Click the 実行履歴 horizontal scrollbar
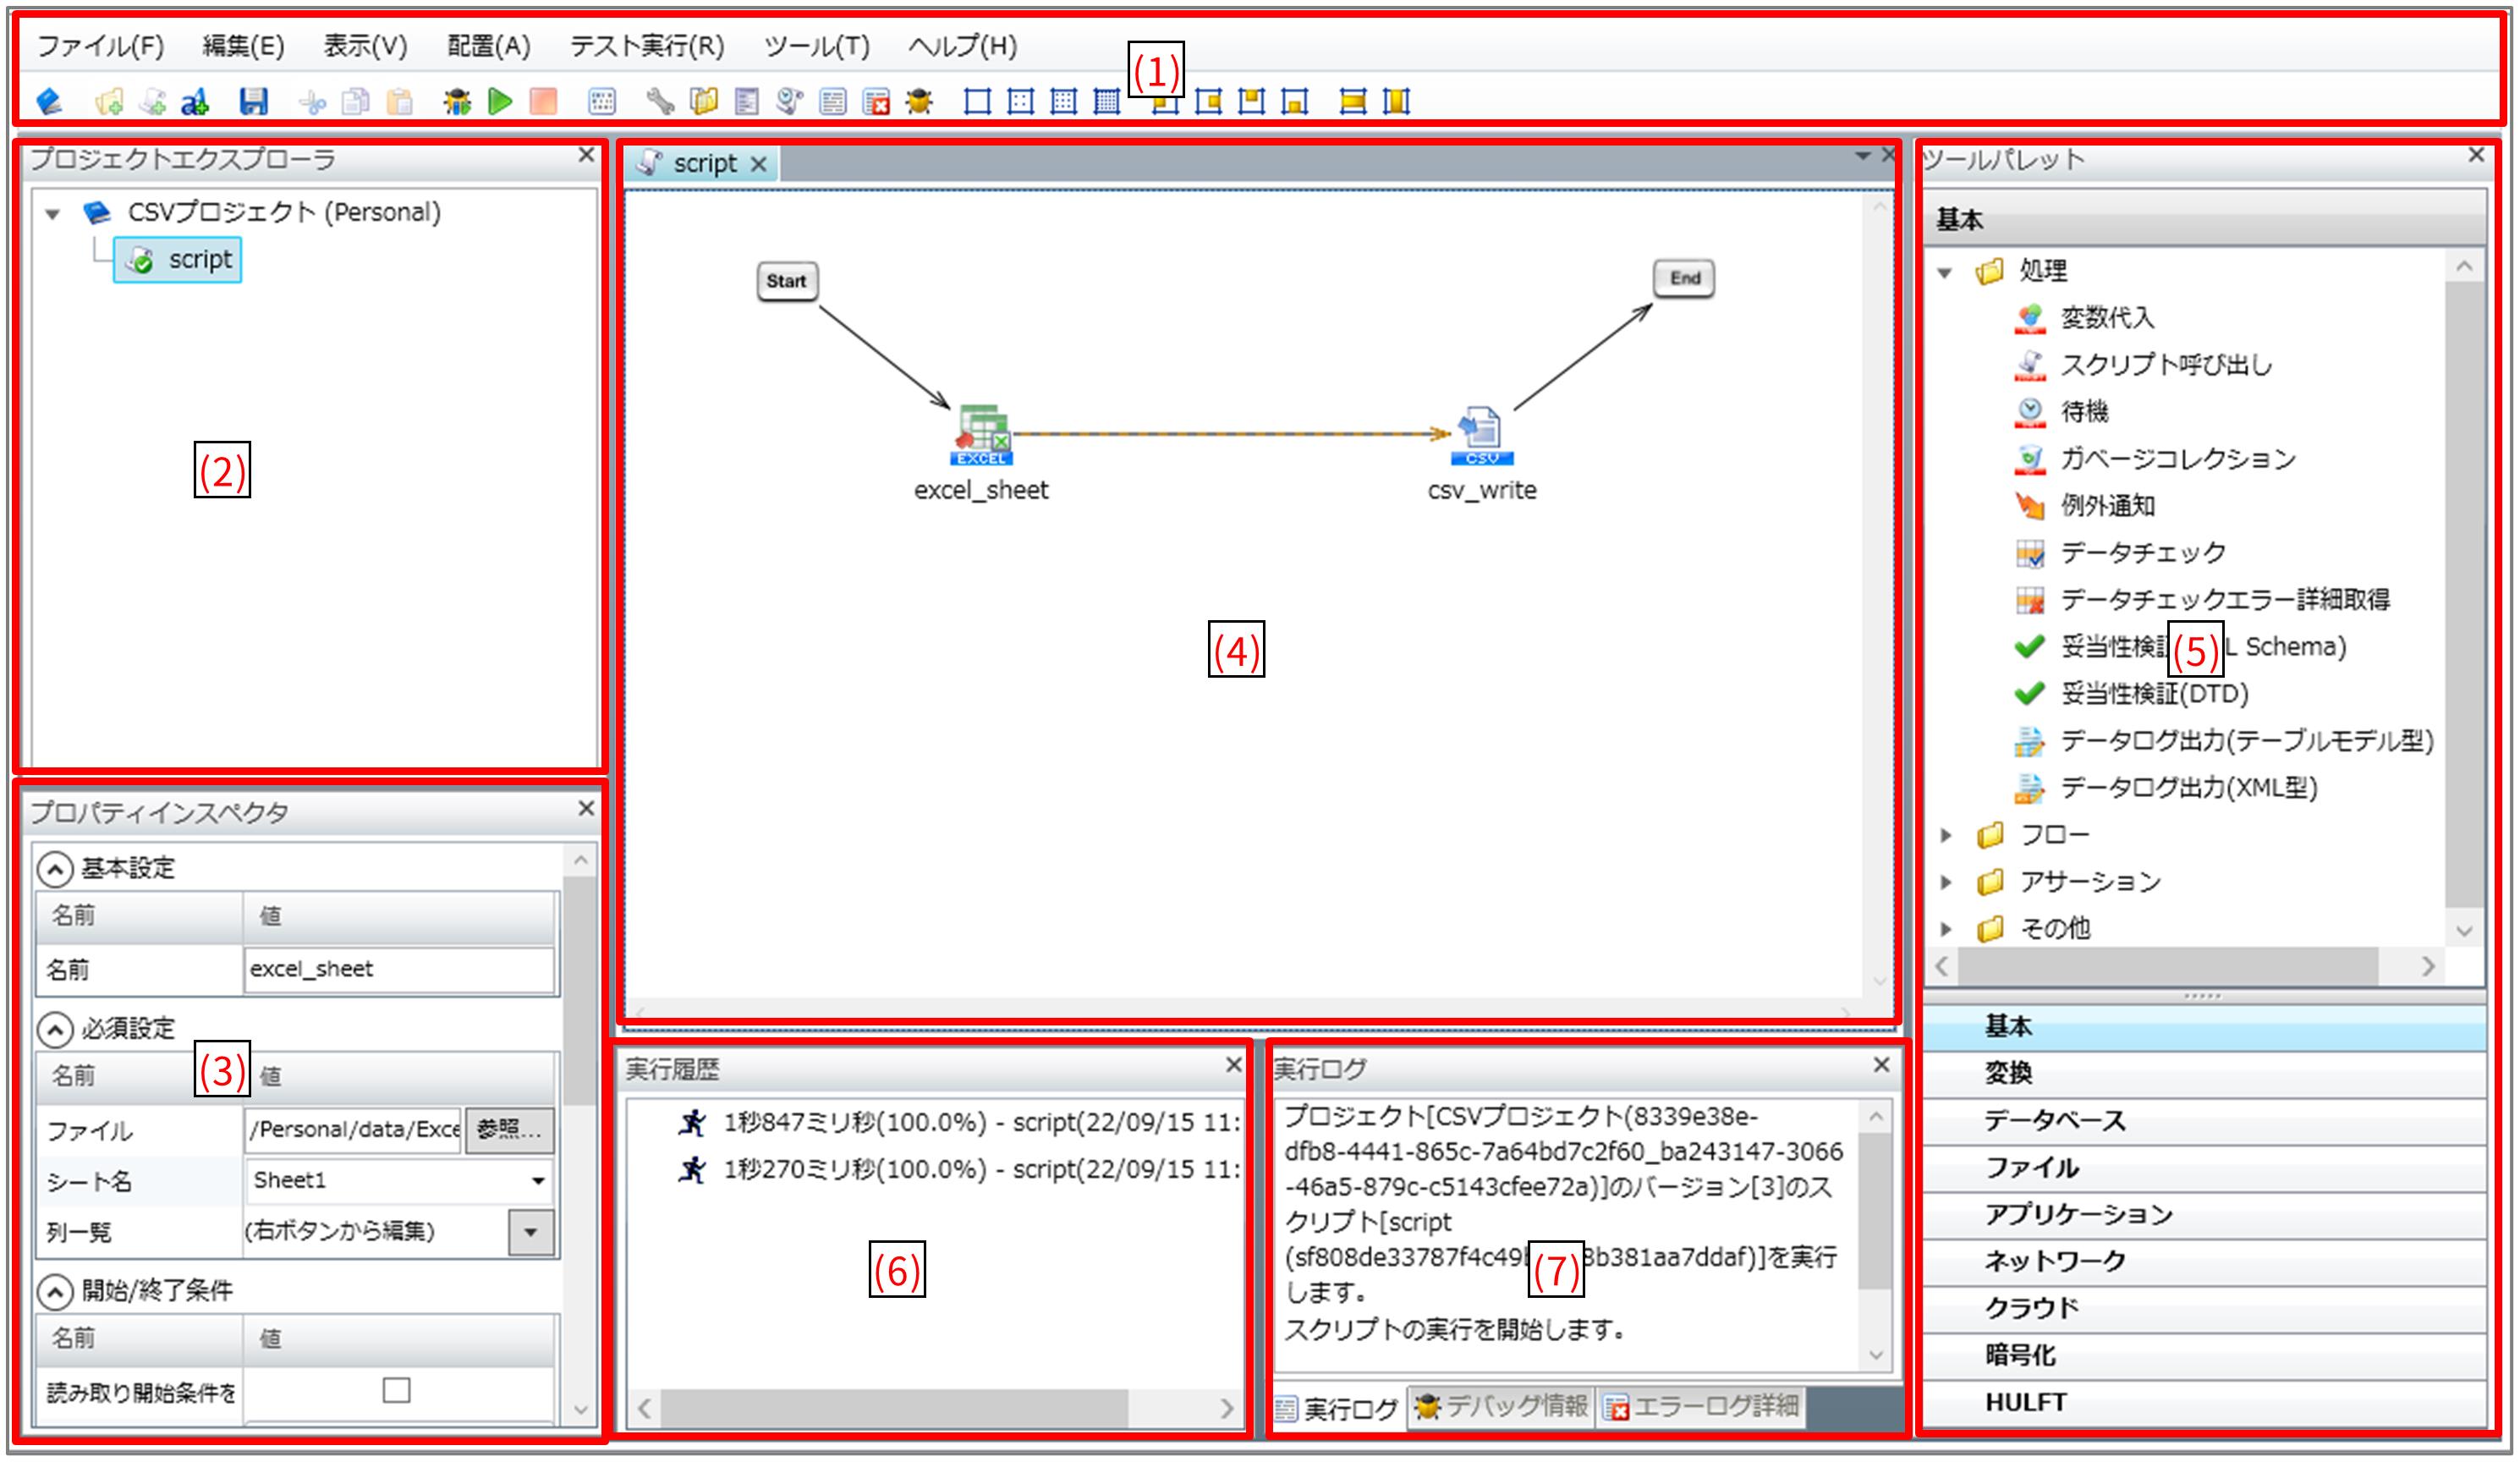This screenshot has height=1462, width=2520. 894,1408
